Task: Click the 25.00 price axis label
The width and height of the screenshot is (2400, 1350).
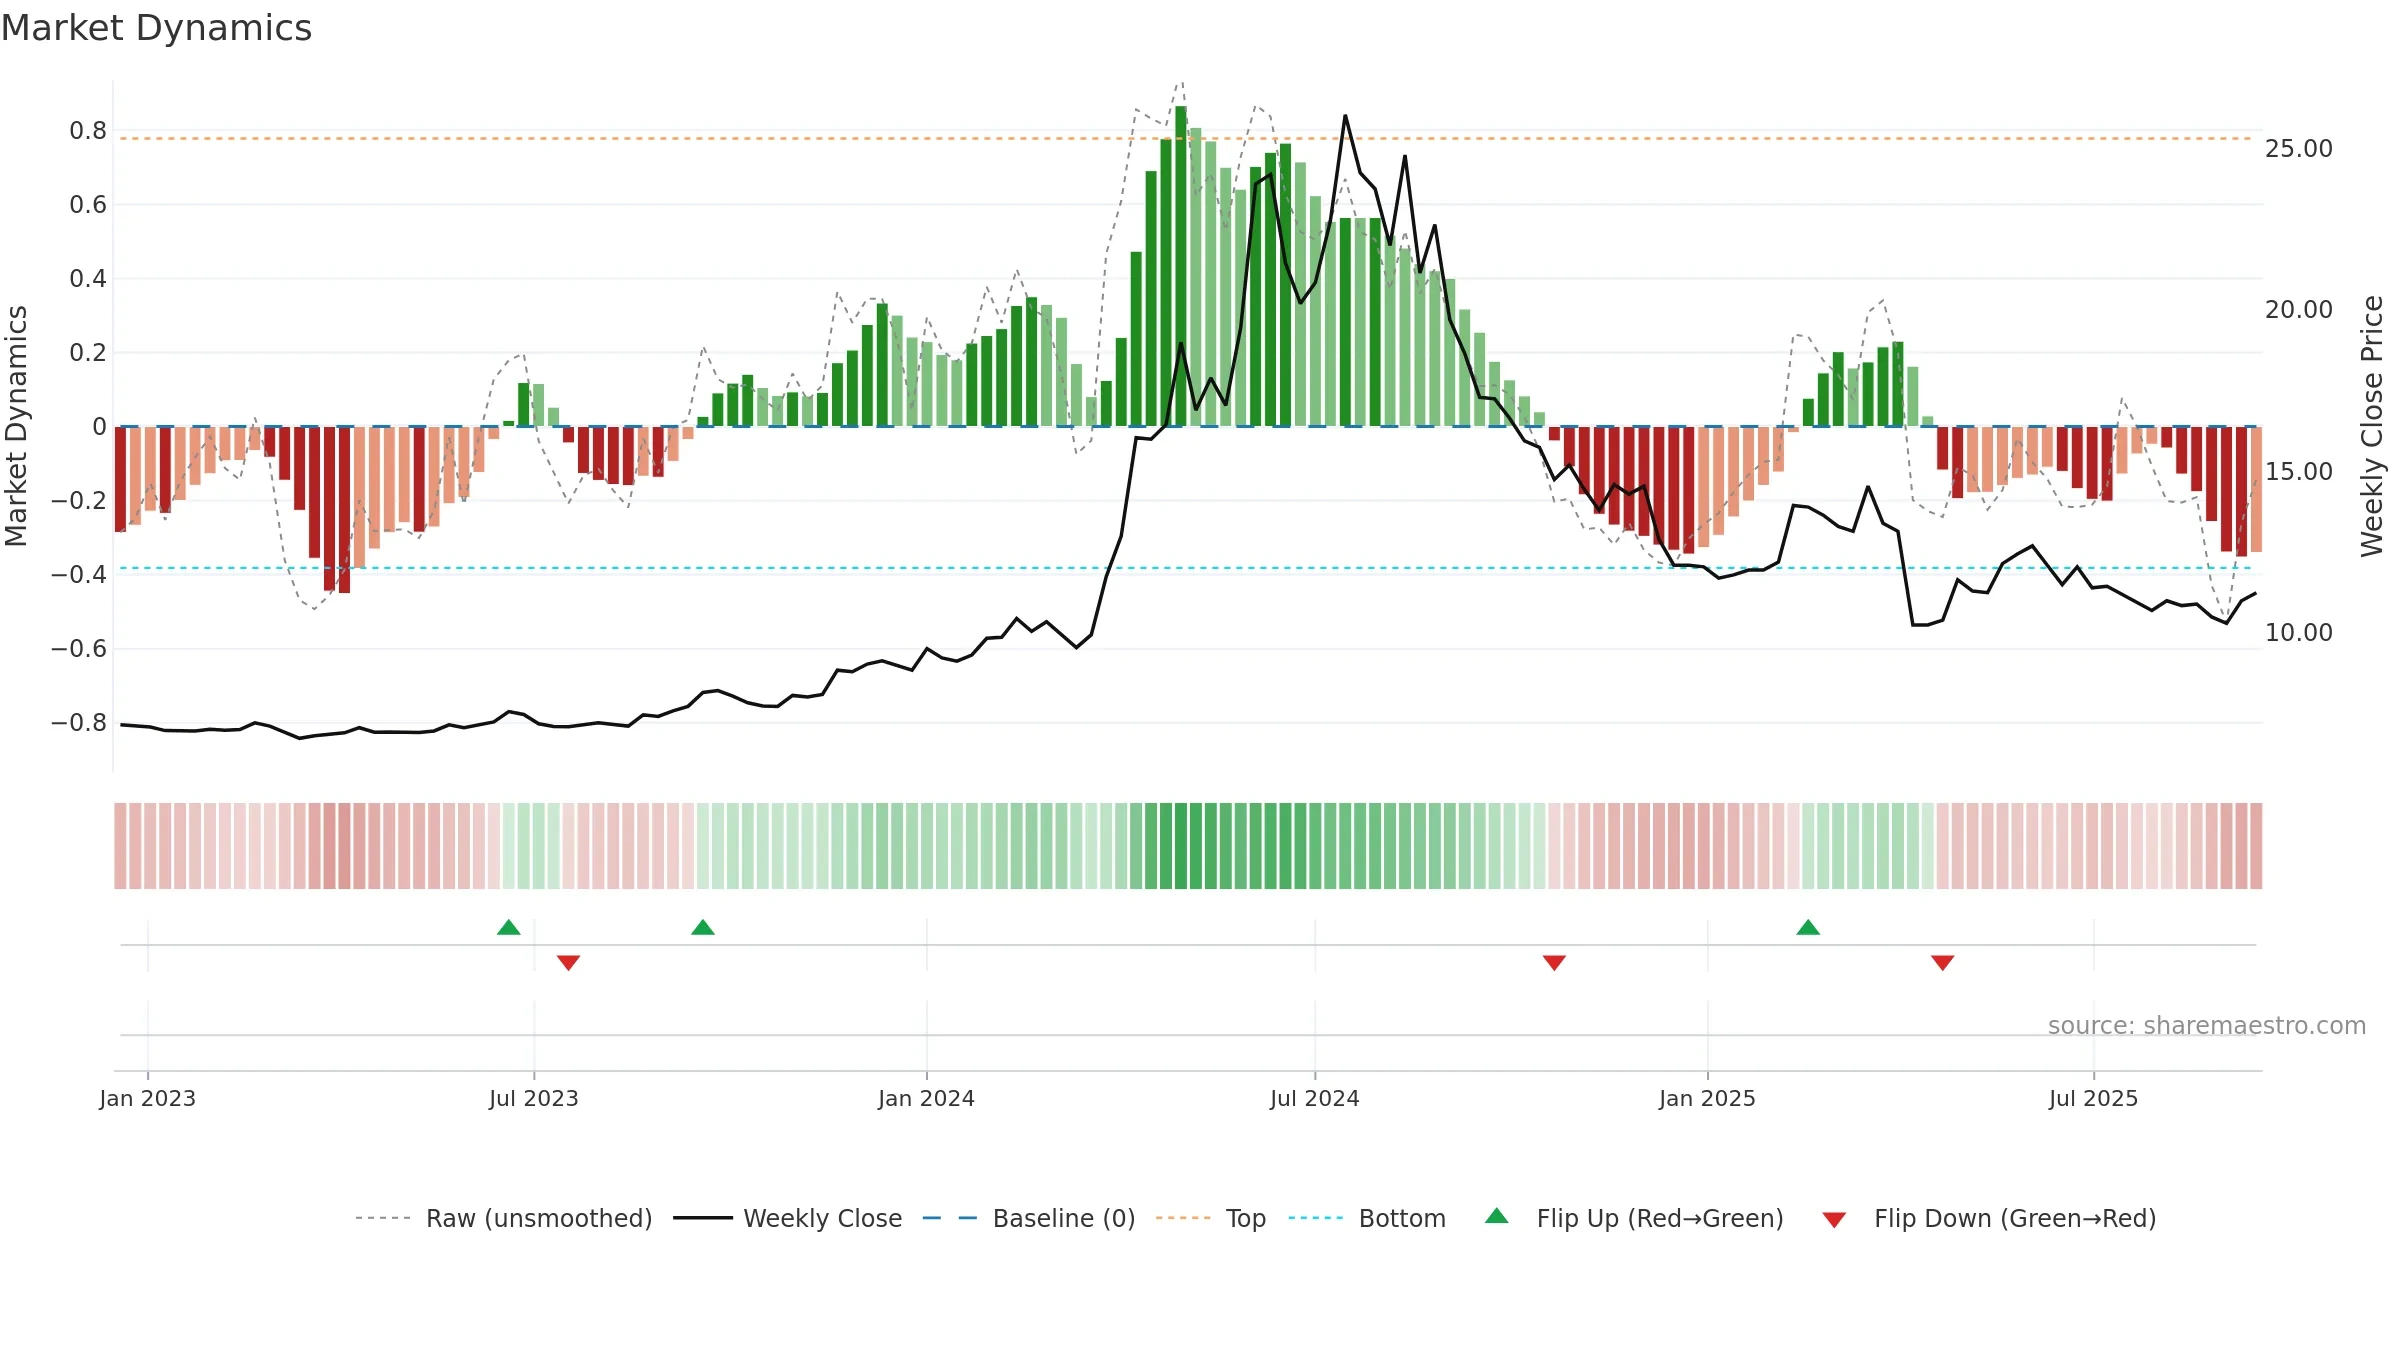Action: [2299, 149]
